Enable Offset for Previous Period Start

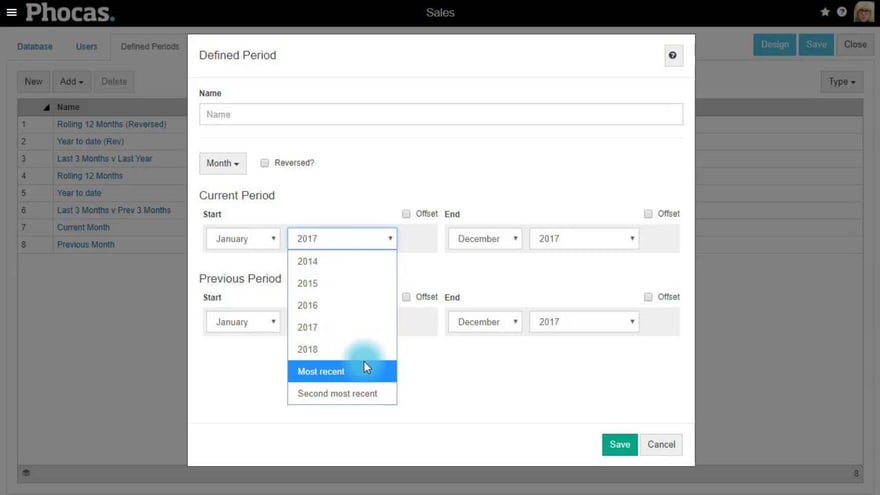click(x=406, y=297)
